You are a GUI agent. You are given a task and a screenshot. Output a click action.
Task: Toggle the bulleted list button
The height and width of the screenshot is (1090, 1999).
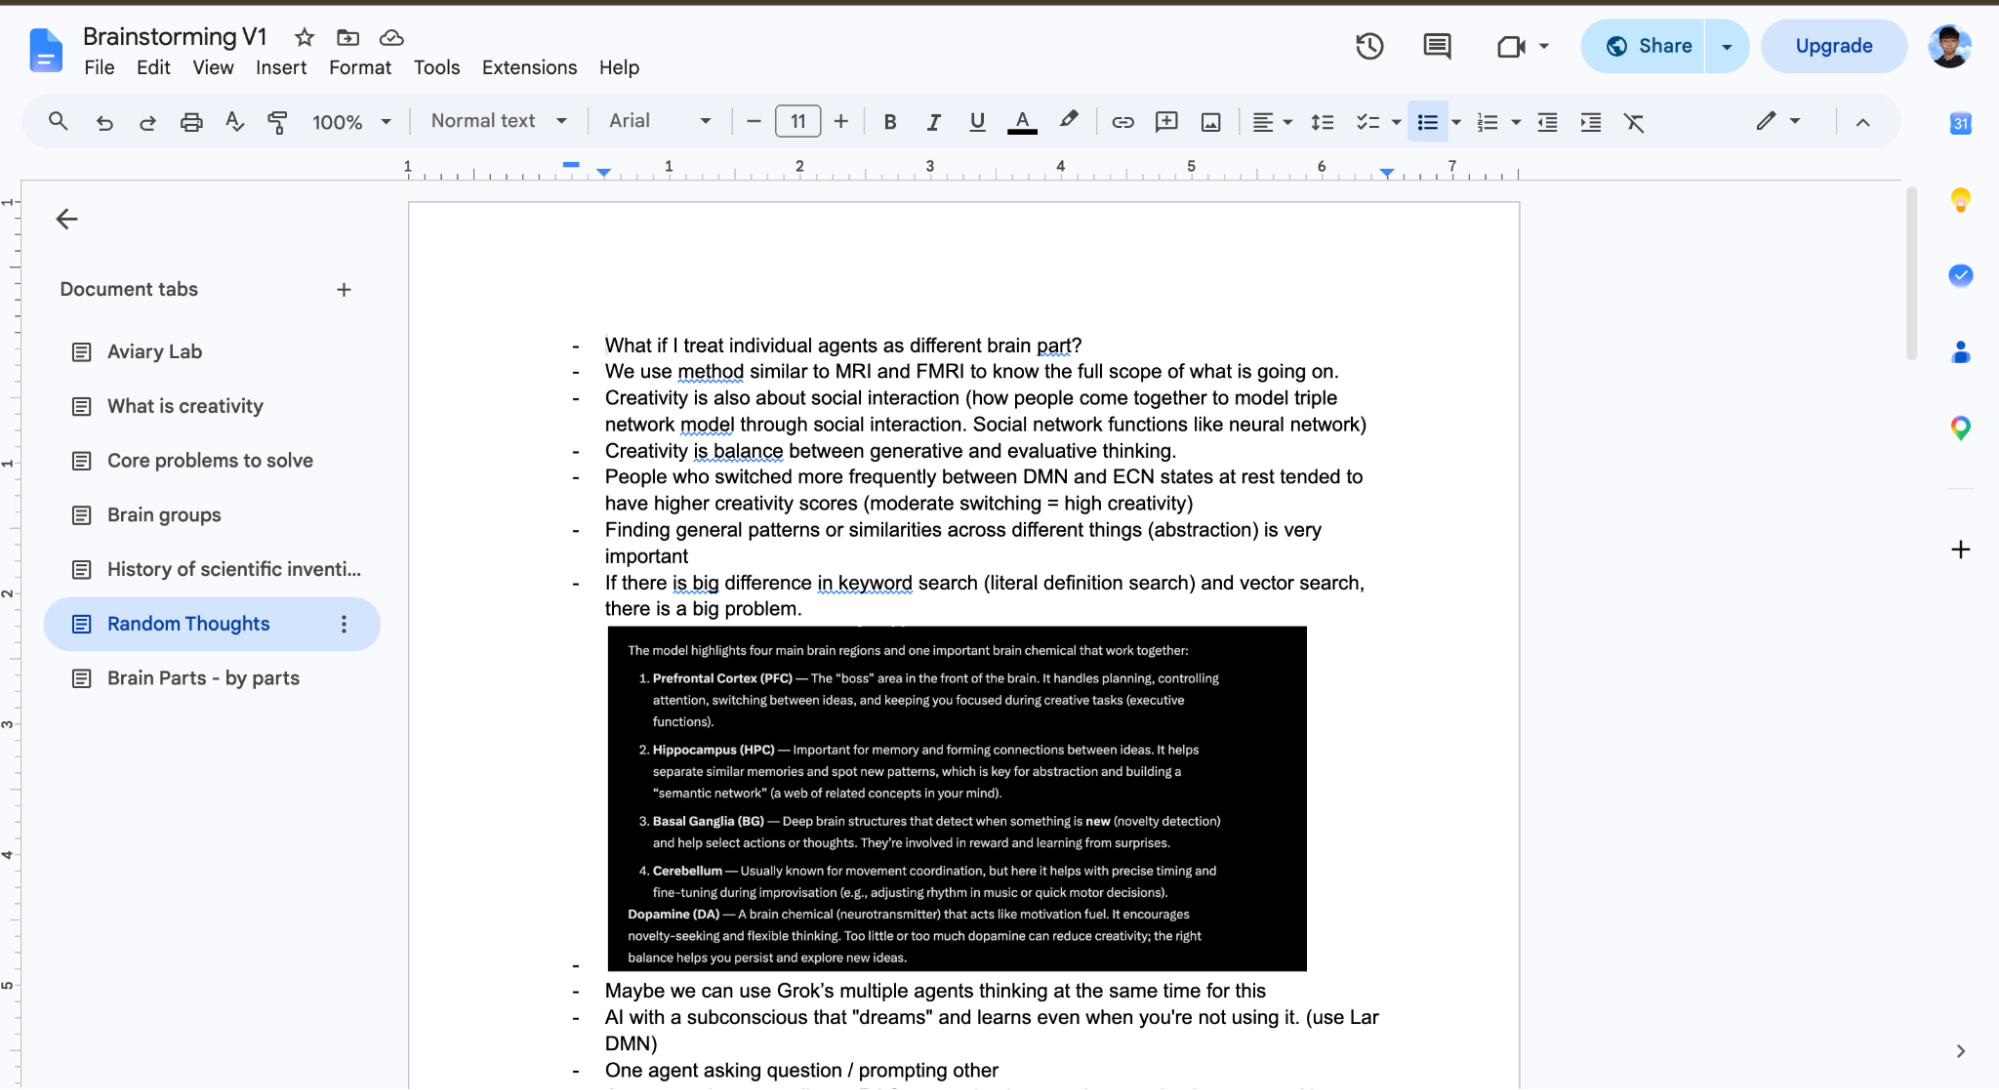pos(1427,122)
